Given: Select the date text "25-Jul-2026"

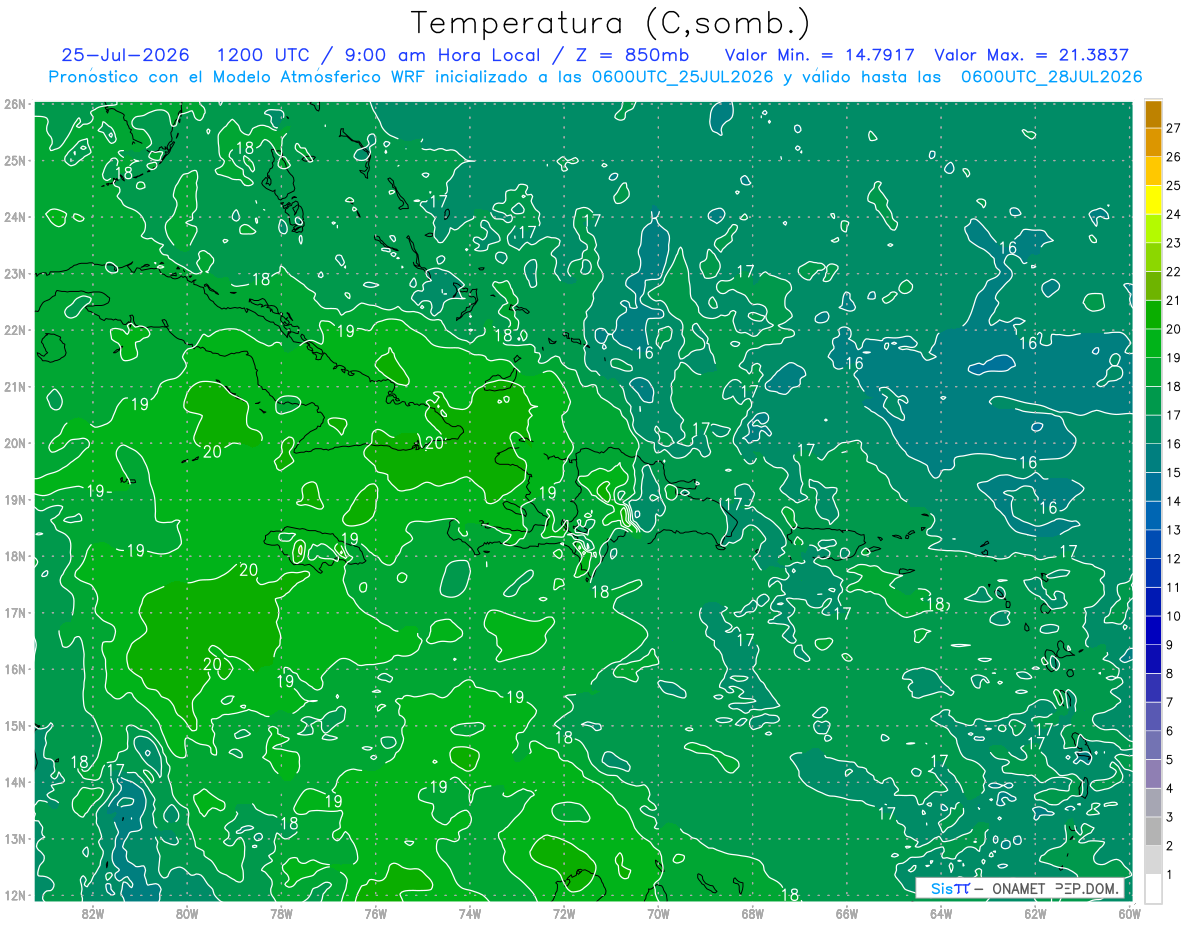Looking at the screenshot, I should click(x=126, y=55).
